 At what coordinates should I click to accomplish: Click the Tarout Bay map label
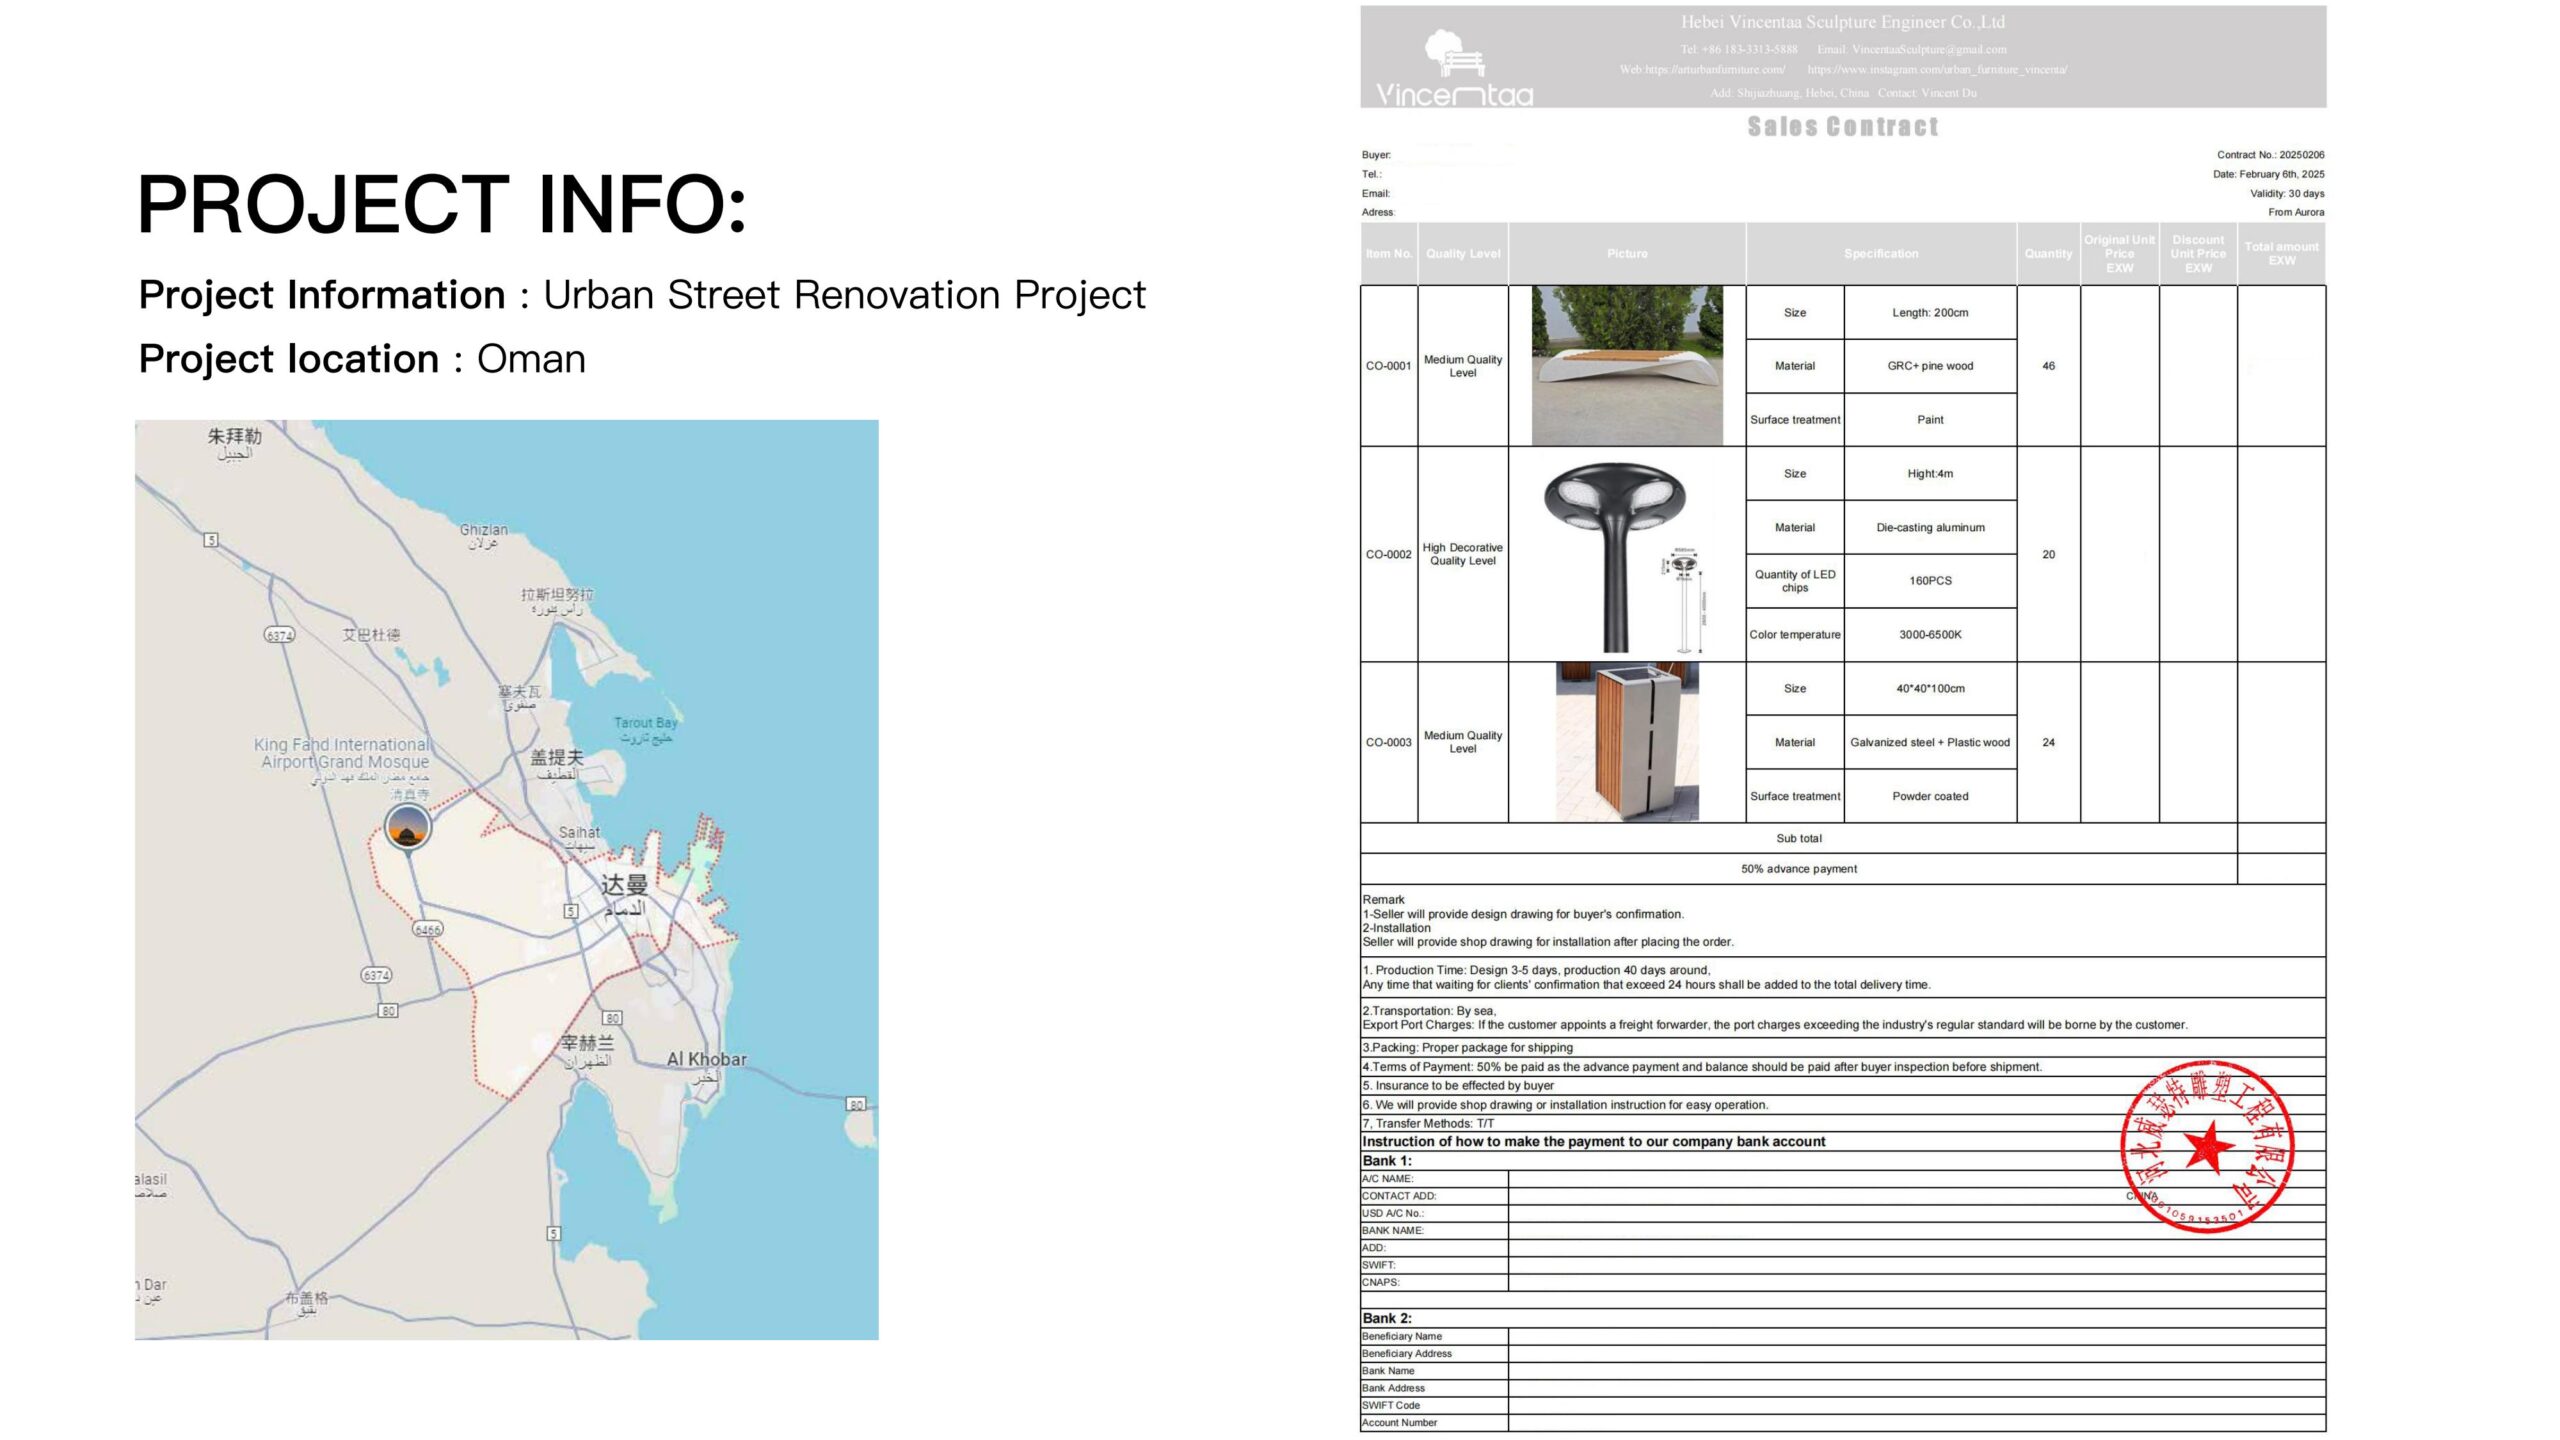645,723
